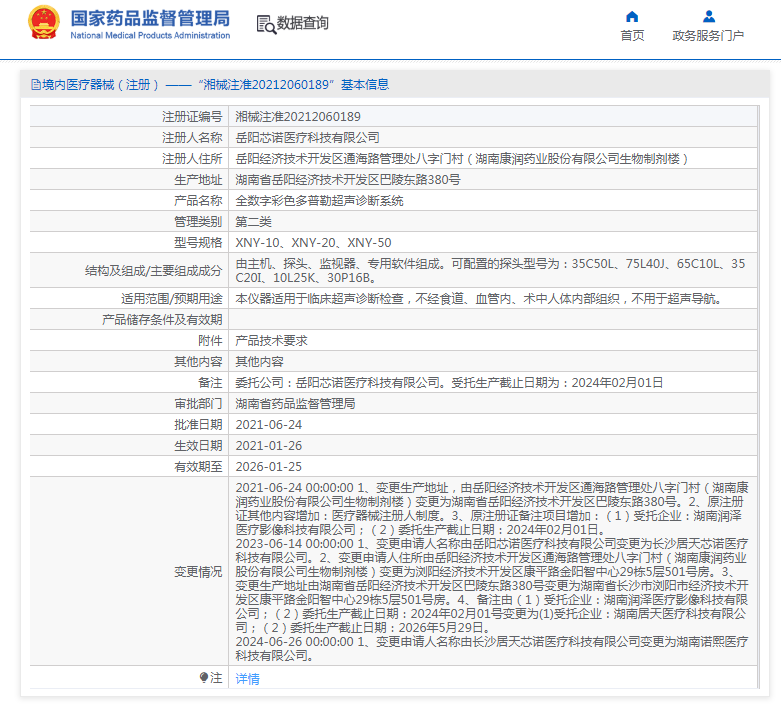Click the approval date 2021-06-24
Image resolution: width=781 pixels, height=709 pixels.
pos(268,425)
